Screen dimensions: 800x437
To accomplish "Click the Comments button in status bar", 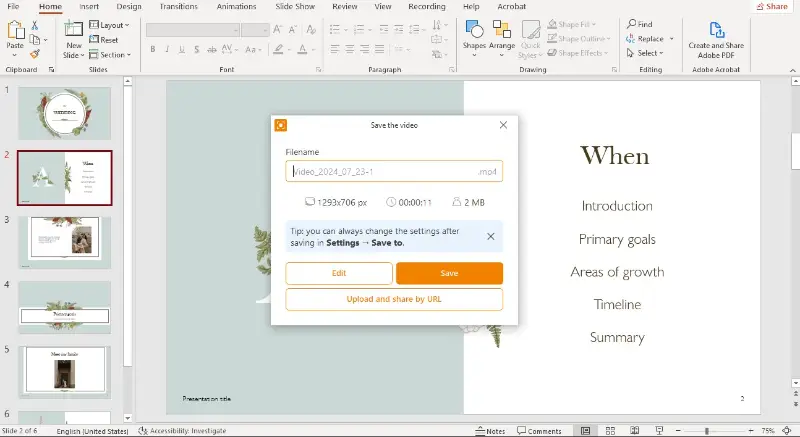I will (x=539, y=431).
